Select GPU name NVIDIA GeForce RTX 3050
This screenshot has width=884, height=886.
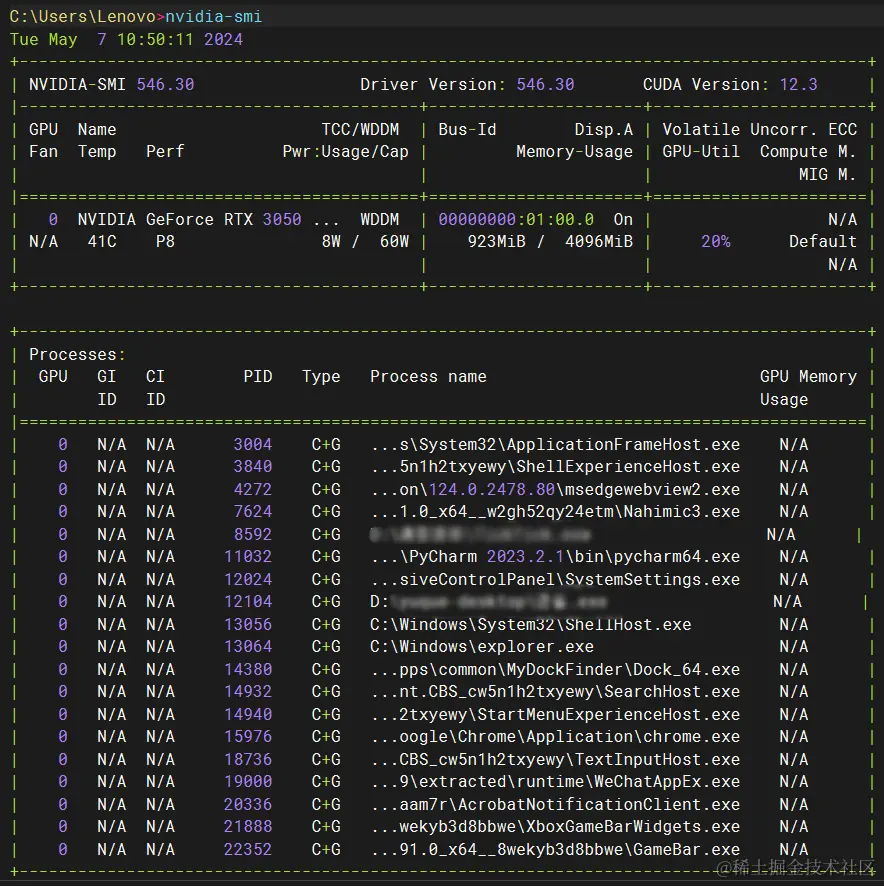[189, 219]
